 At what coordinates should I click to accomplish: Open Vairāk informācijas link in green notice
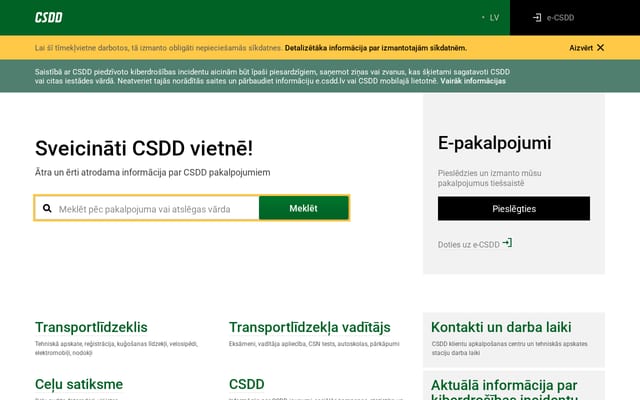coord(473,81)
